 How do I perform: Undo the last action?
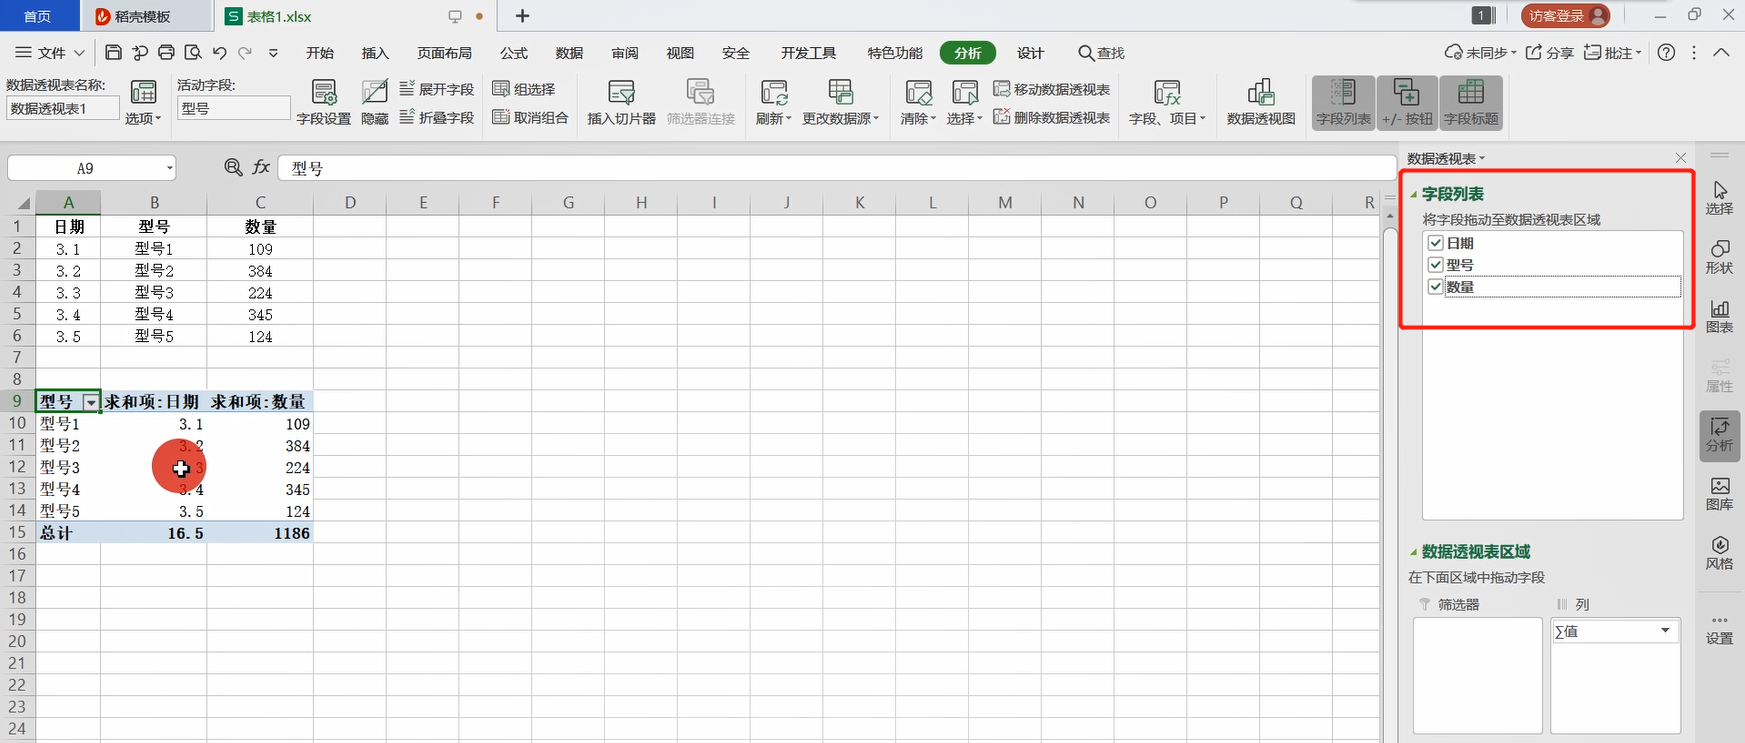pos(220,53)
